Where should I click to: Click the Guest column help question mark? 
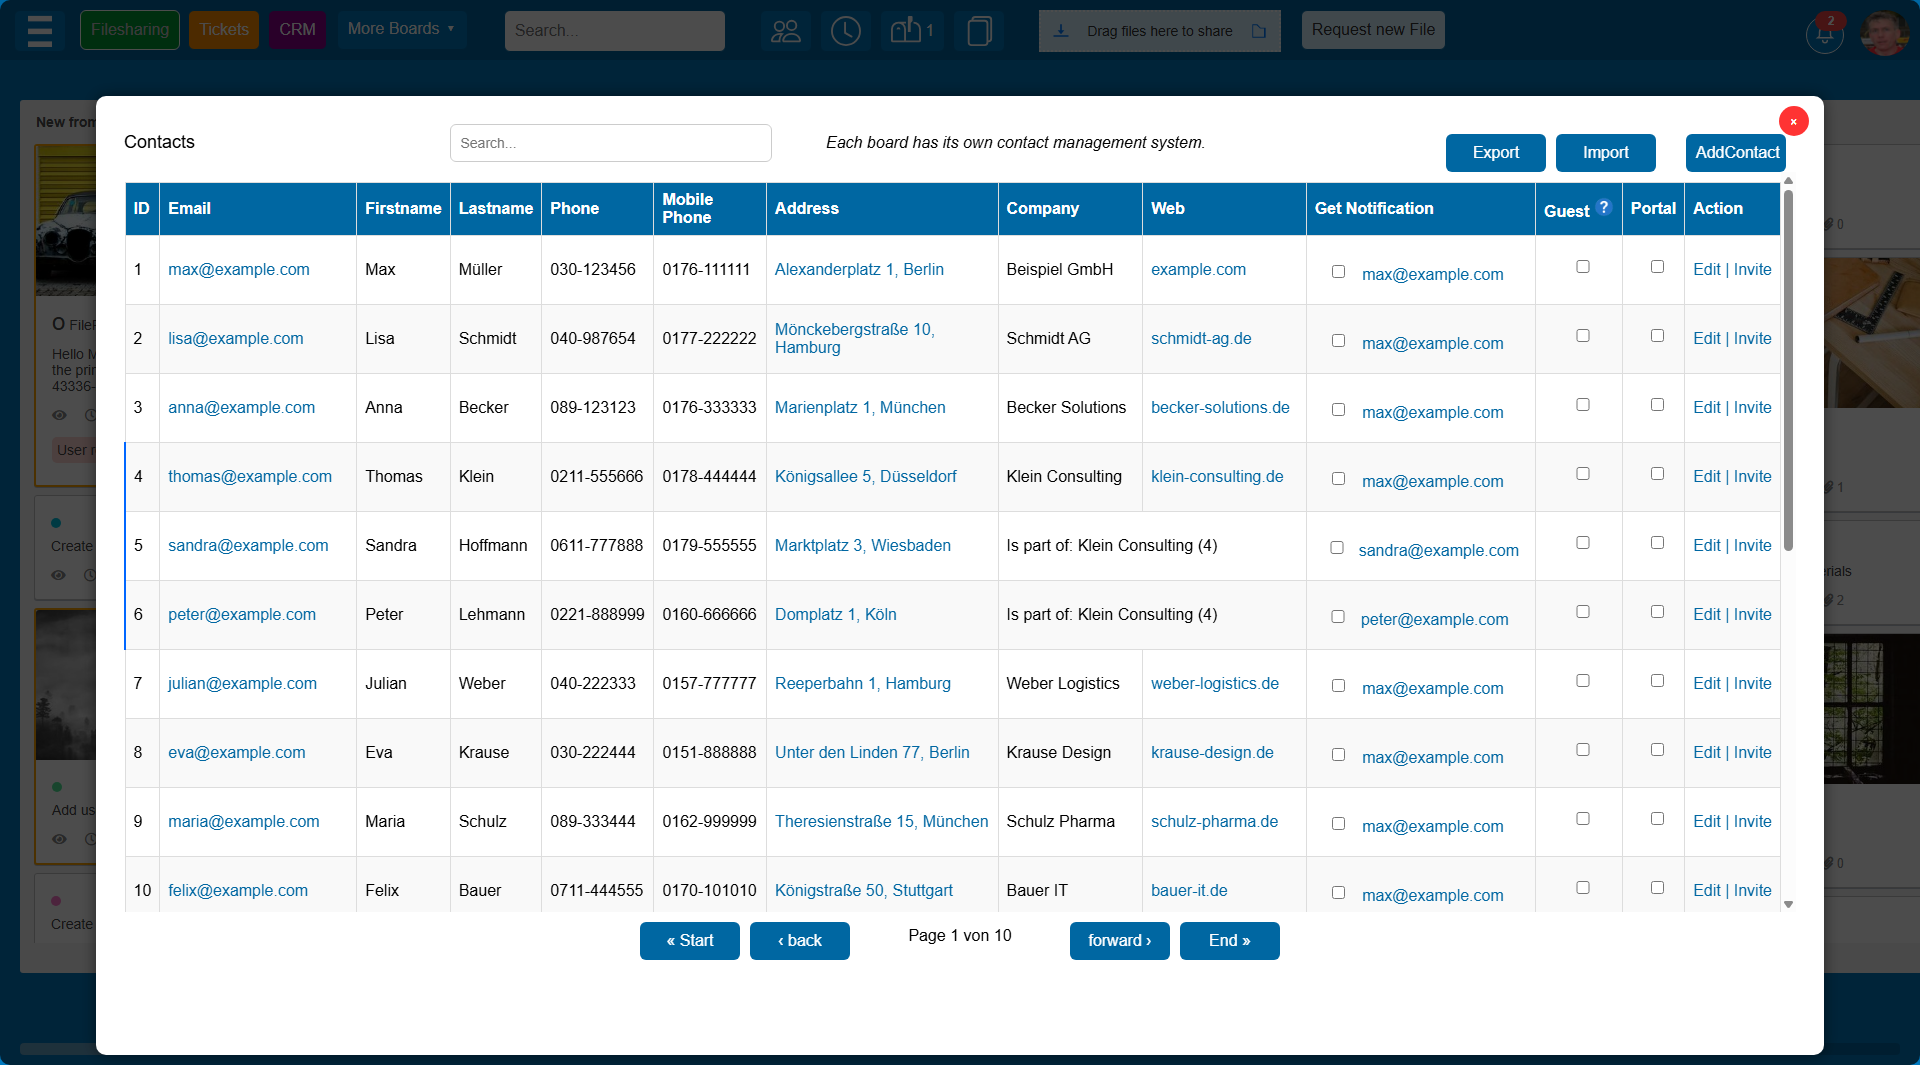(1603, 207)
